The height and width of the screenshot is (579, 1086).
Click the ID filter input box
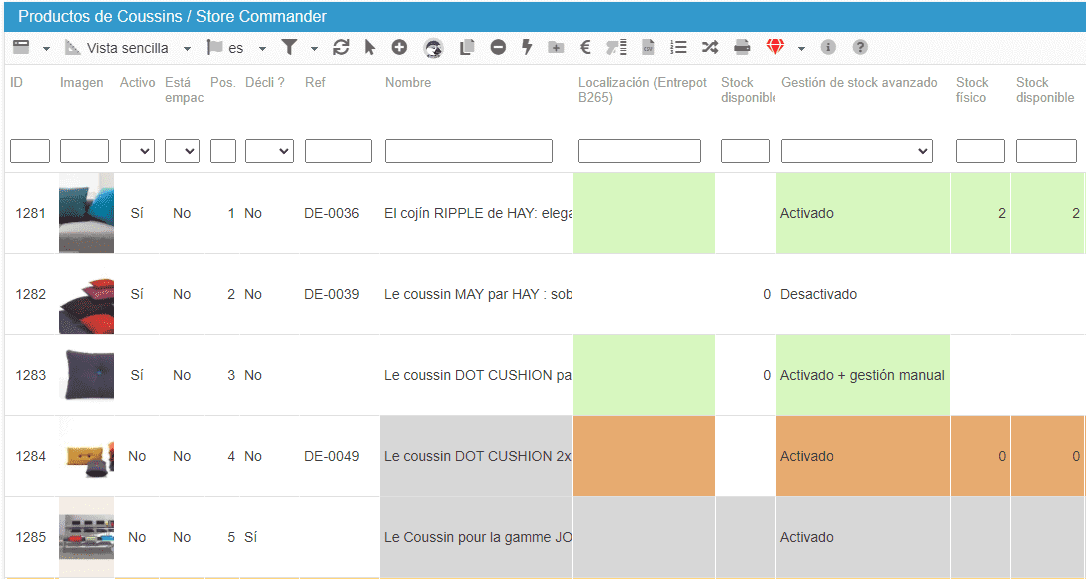click(x=30, y=151)
